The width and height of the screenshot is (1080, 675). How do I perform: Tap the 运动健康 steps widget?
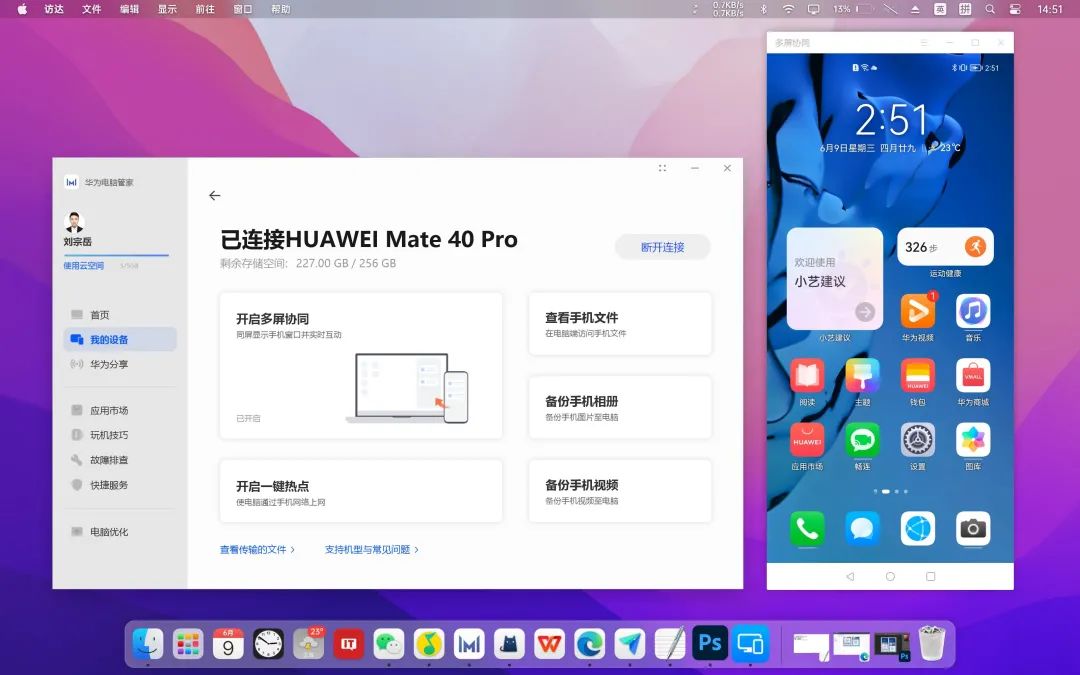point(945,247)
